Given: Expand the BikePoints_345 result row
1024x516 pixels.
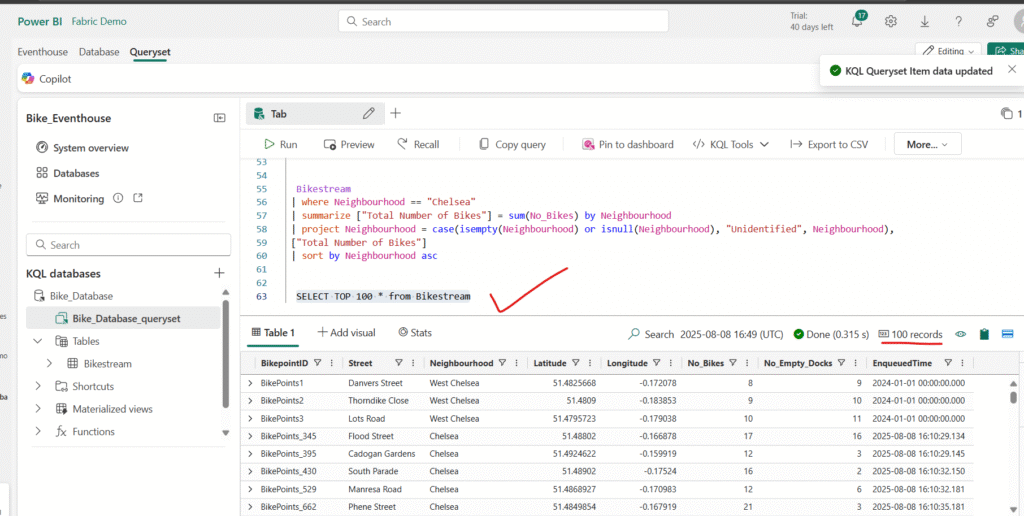Looking at the screenshot, I should pos(250,436).
